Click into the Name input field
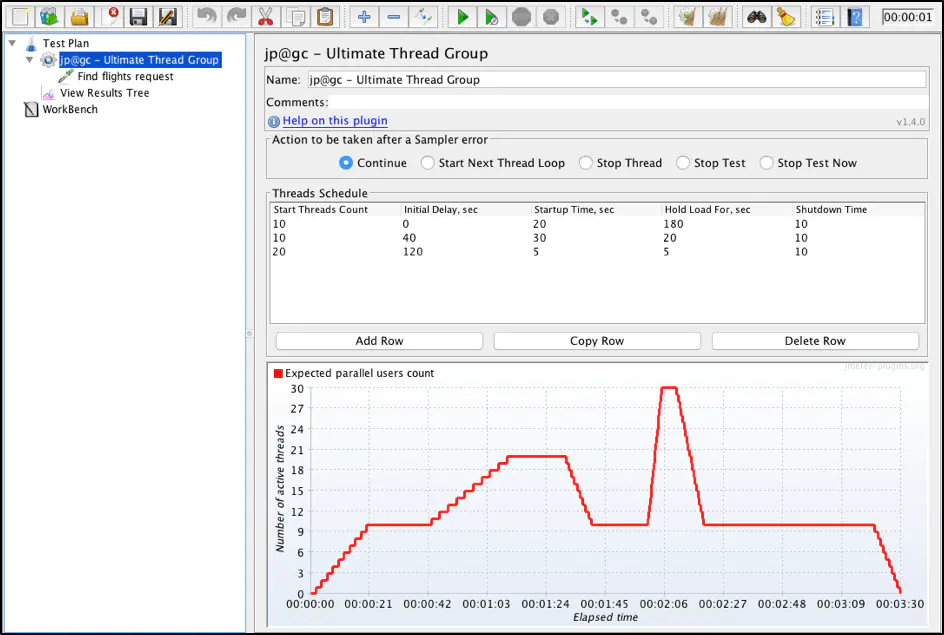The image size is (944, 635). 616,79
